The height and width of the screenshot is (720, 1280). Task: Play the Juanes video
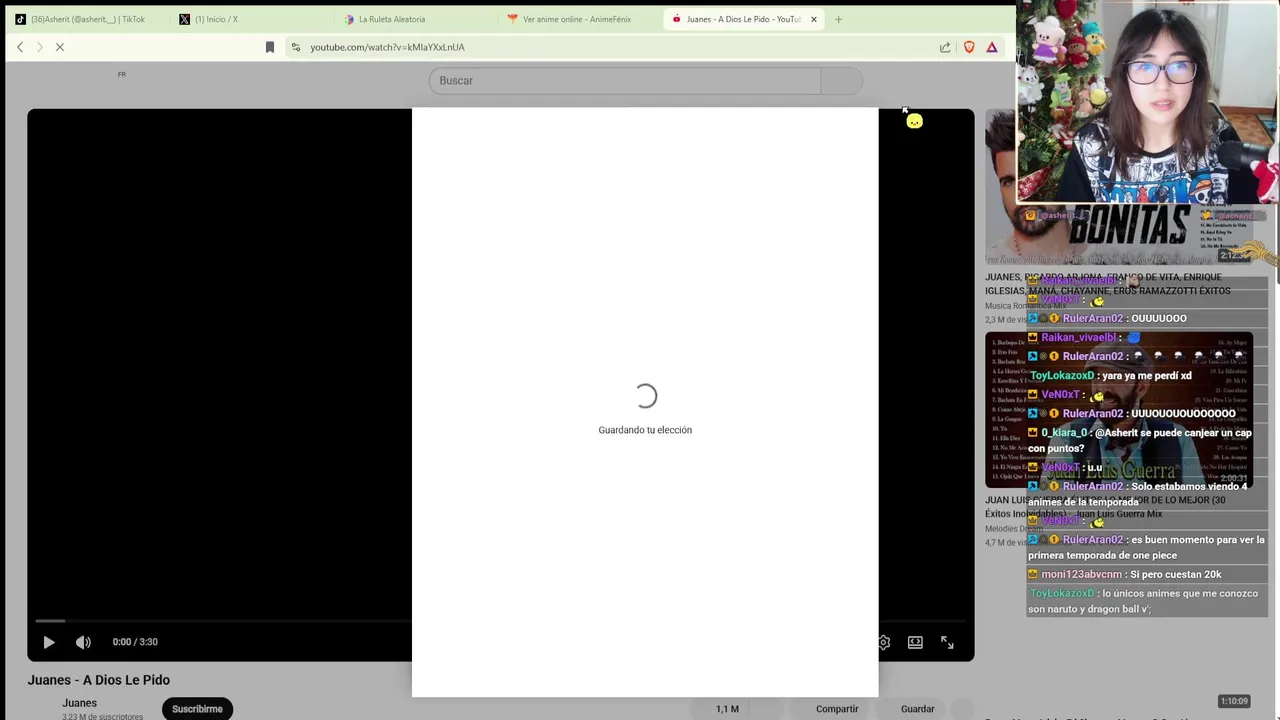(49, 642)
